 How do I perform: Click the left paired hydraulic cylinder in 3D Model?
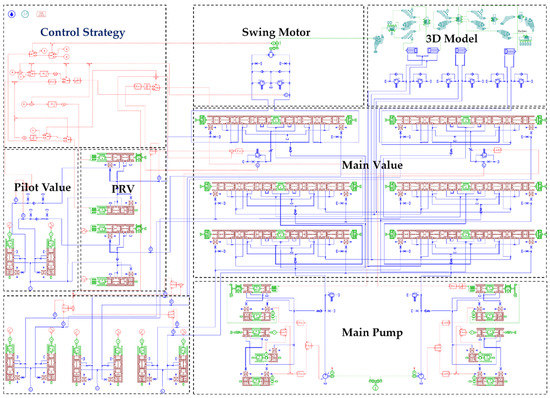coord(412,51)
